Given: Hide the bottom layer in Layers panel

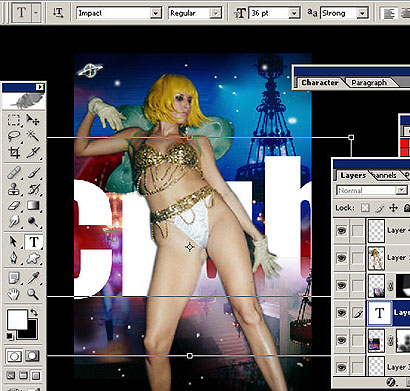Looking at the screenshot, I should tap(341, 367).
